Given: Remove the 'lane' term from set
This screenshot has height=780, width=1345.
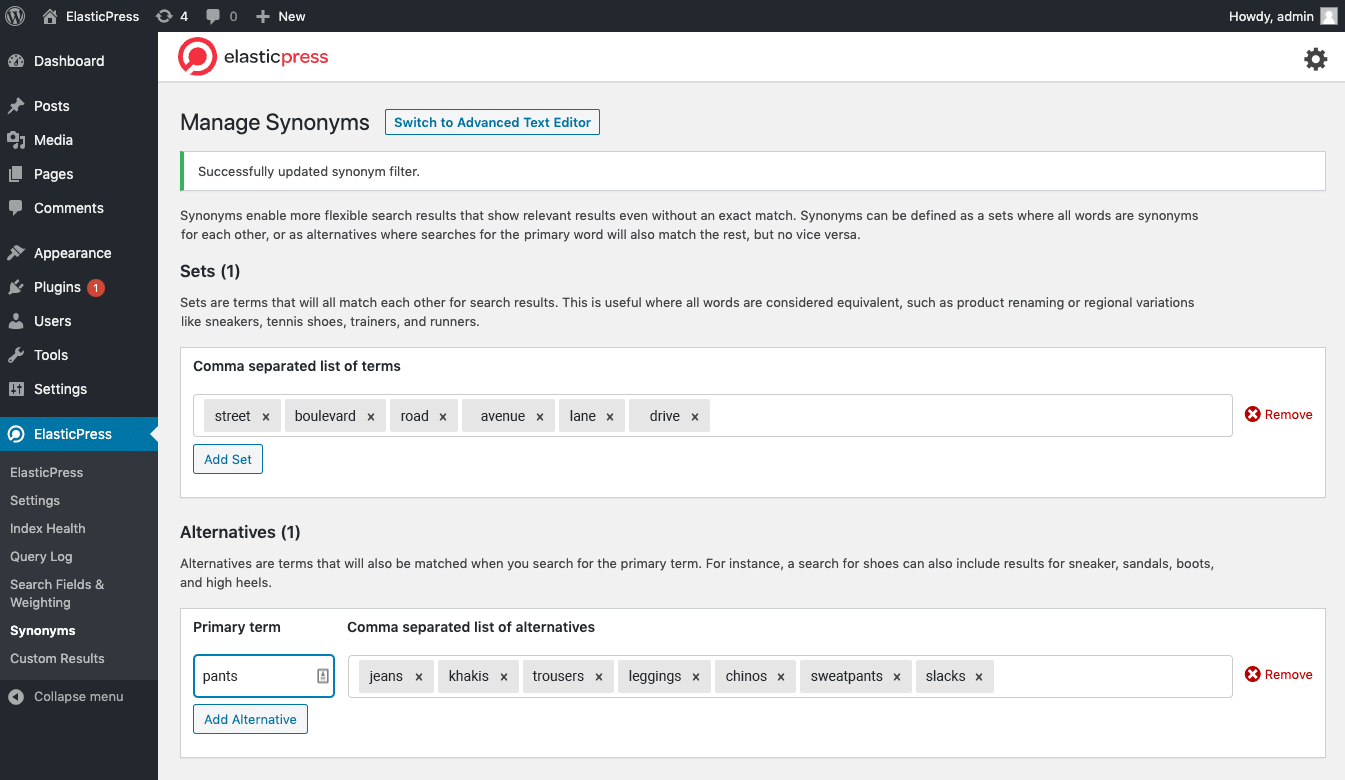Looking at the screenshot, I should (x=610, y=417).
